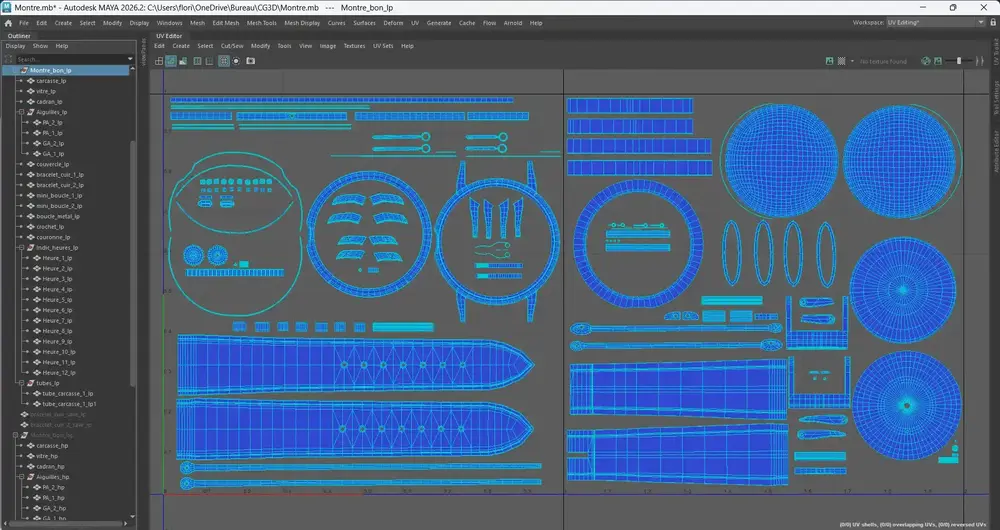
Task: Open the Outliner Show menu
Action: 40,46
